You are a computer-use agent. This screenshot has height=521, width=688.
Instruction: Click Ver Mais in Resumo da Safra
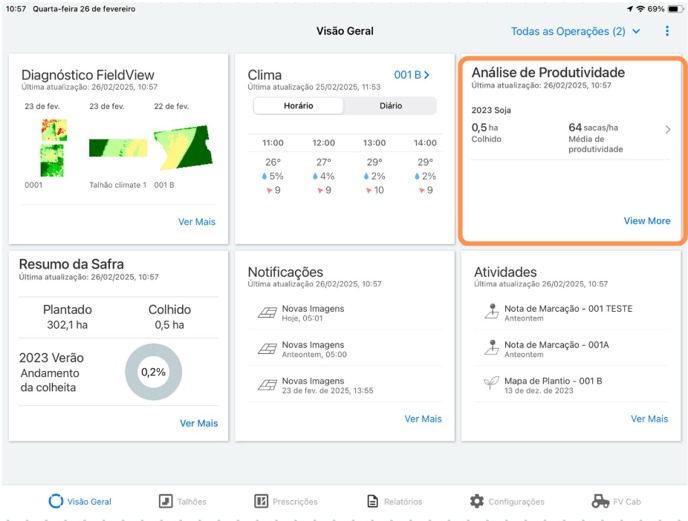click(x=199, y=423)
